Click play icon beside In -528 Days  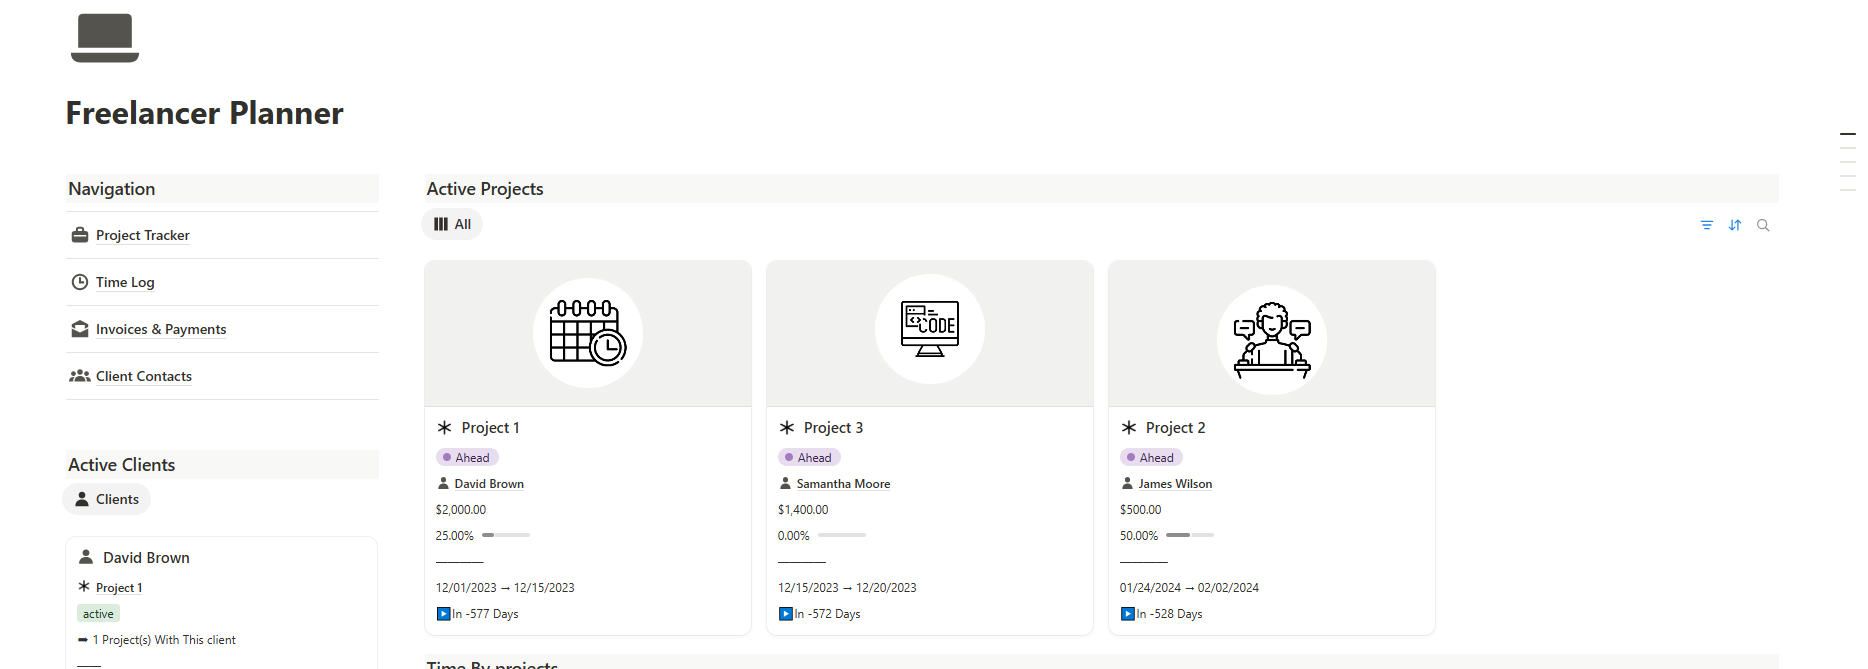(1127, 614)
